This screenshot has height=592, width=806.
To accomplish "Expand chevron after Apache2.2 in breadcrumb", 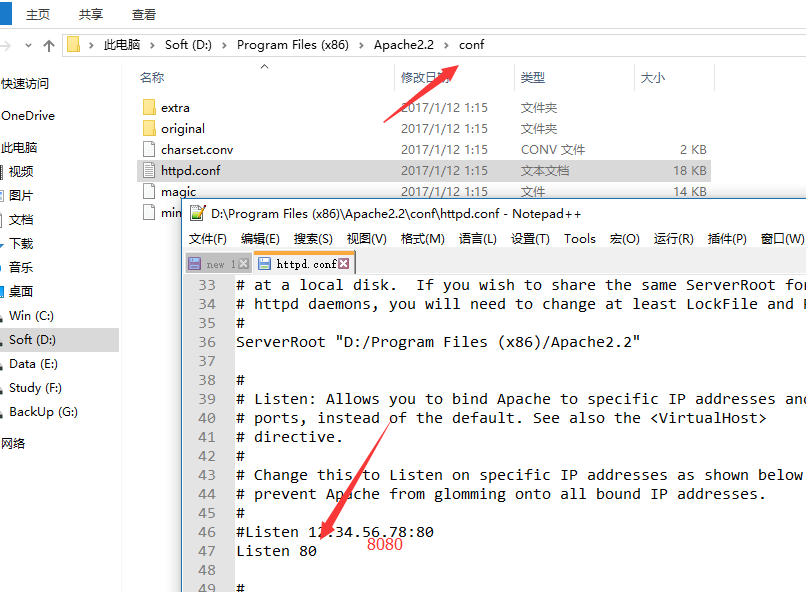I will tap(448, 45).
